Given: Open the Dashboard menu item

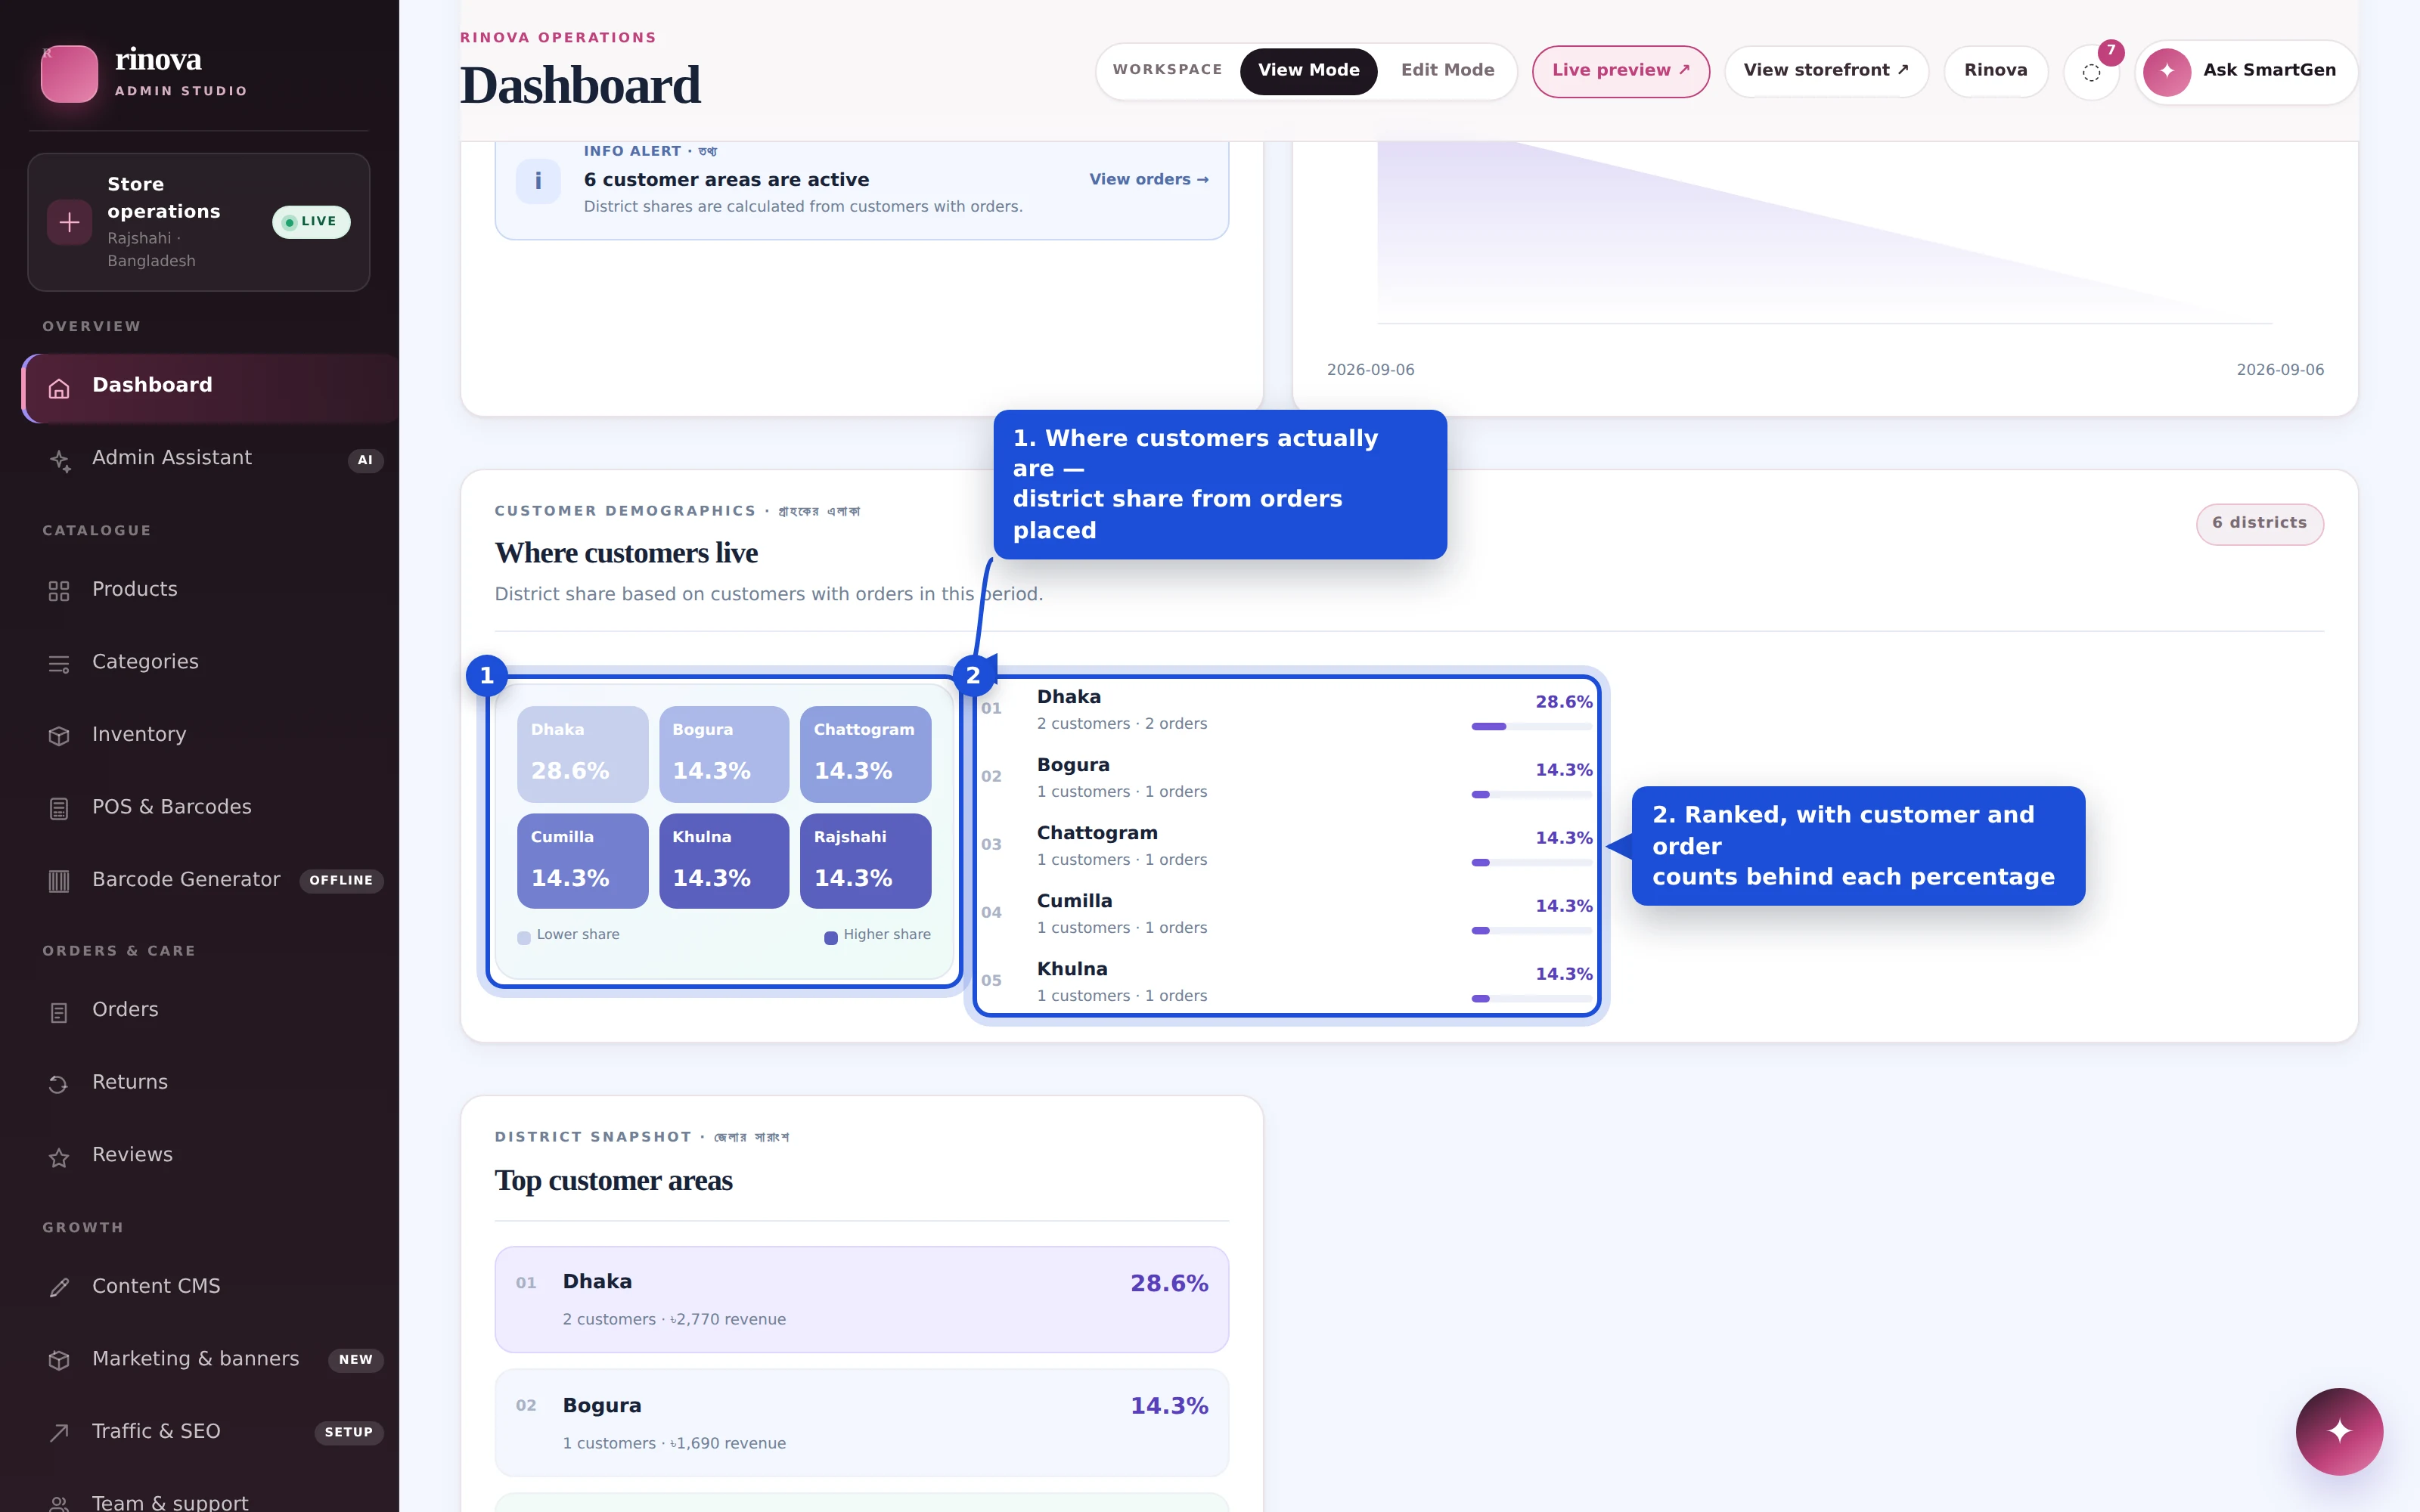Looking at the screenshot, I should point(210,388).
